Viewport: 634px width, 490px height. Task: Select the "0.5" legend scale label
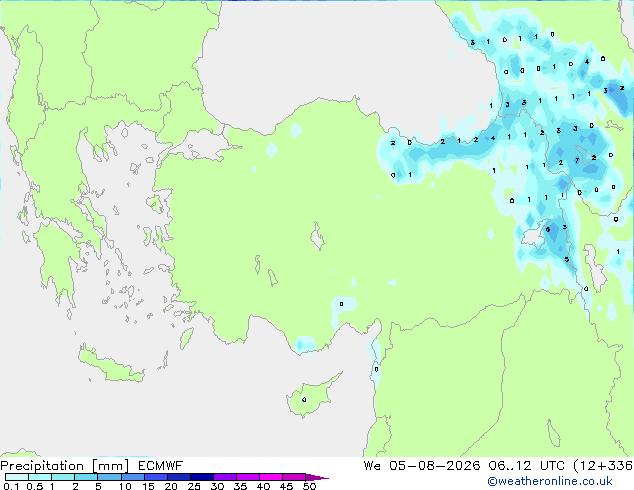tap(34, 486)
